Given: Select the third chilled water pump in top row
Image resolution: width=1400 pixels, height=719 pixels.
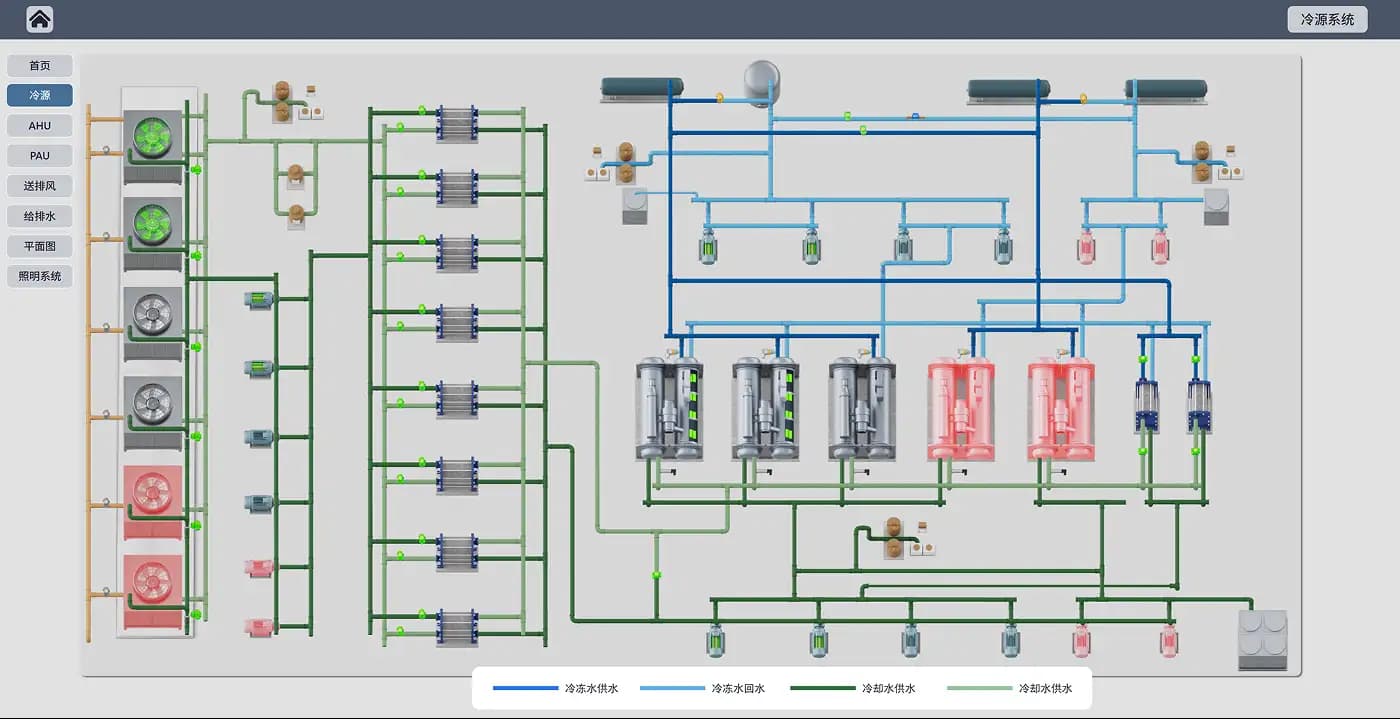Looking at the screenshot, I should (903, 245).
